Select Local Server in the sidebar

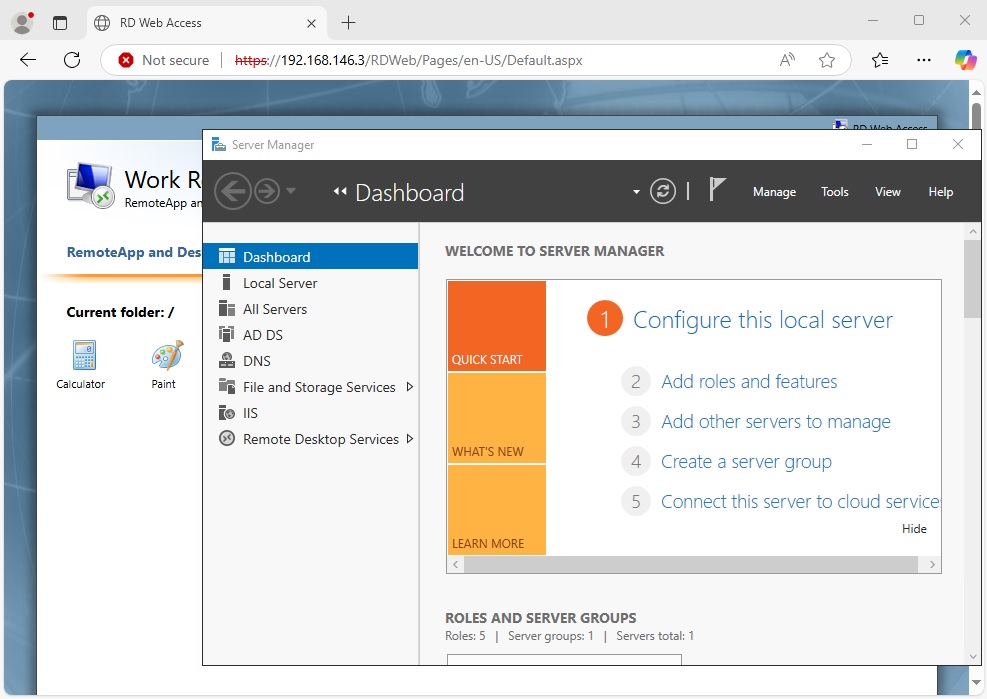[x=283, y=282]
